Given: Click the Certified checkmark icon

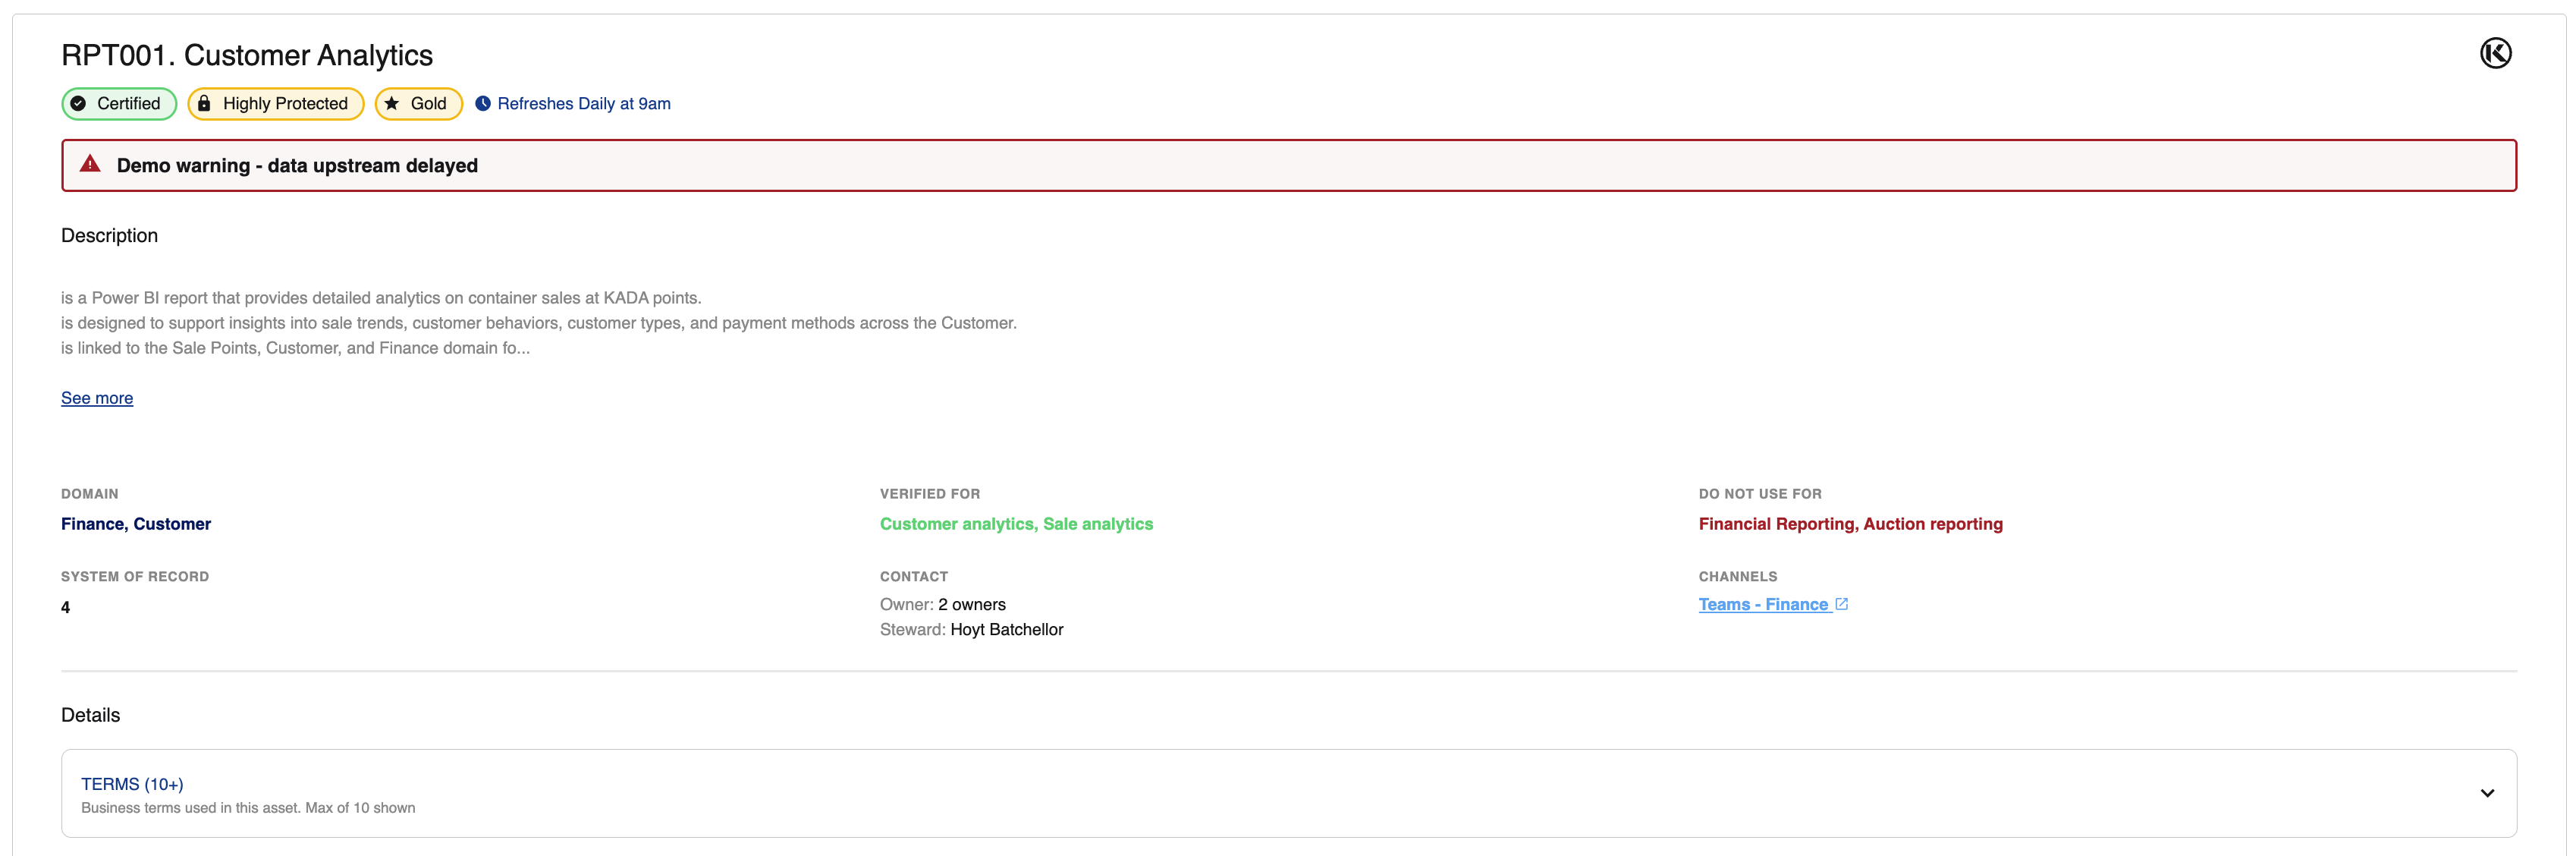Looking at the screenshot, I should (78, 103).
